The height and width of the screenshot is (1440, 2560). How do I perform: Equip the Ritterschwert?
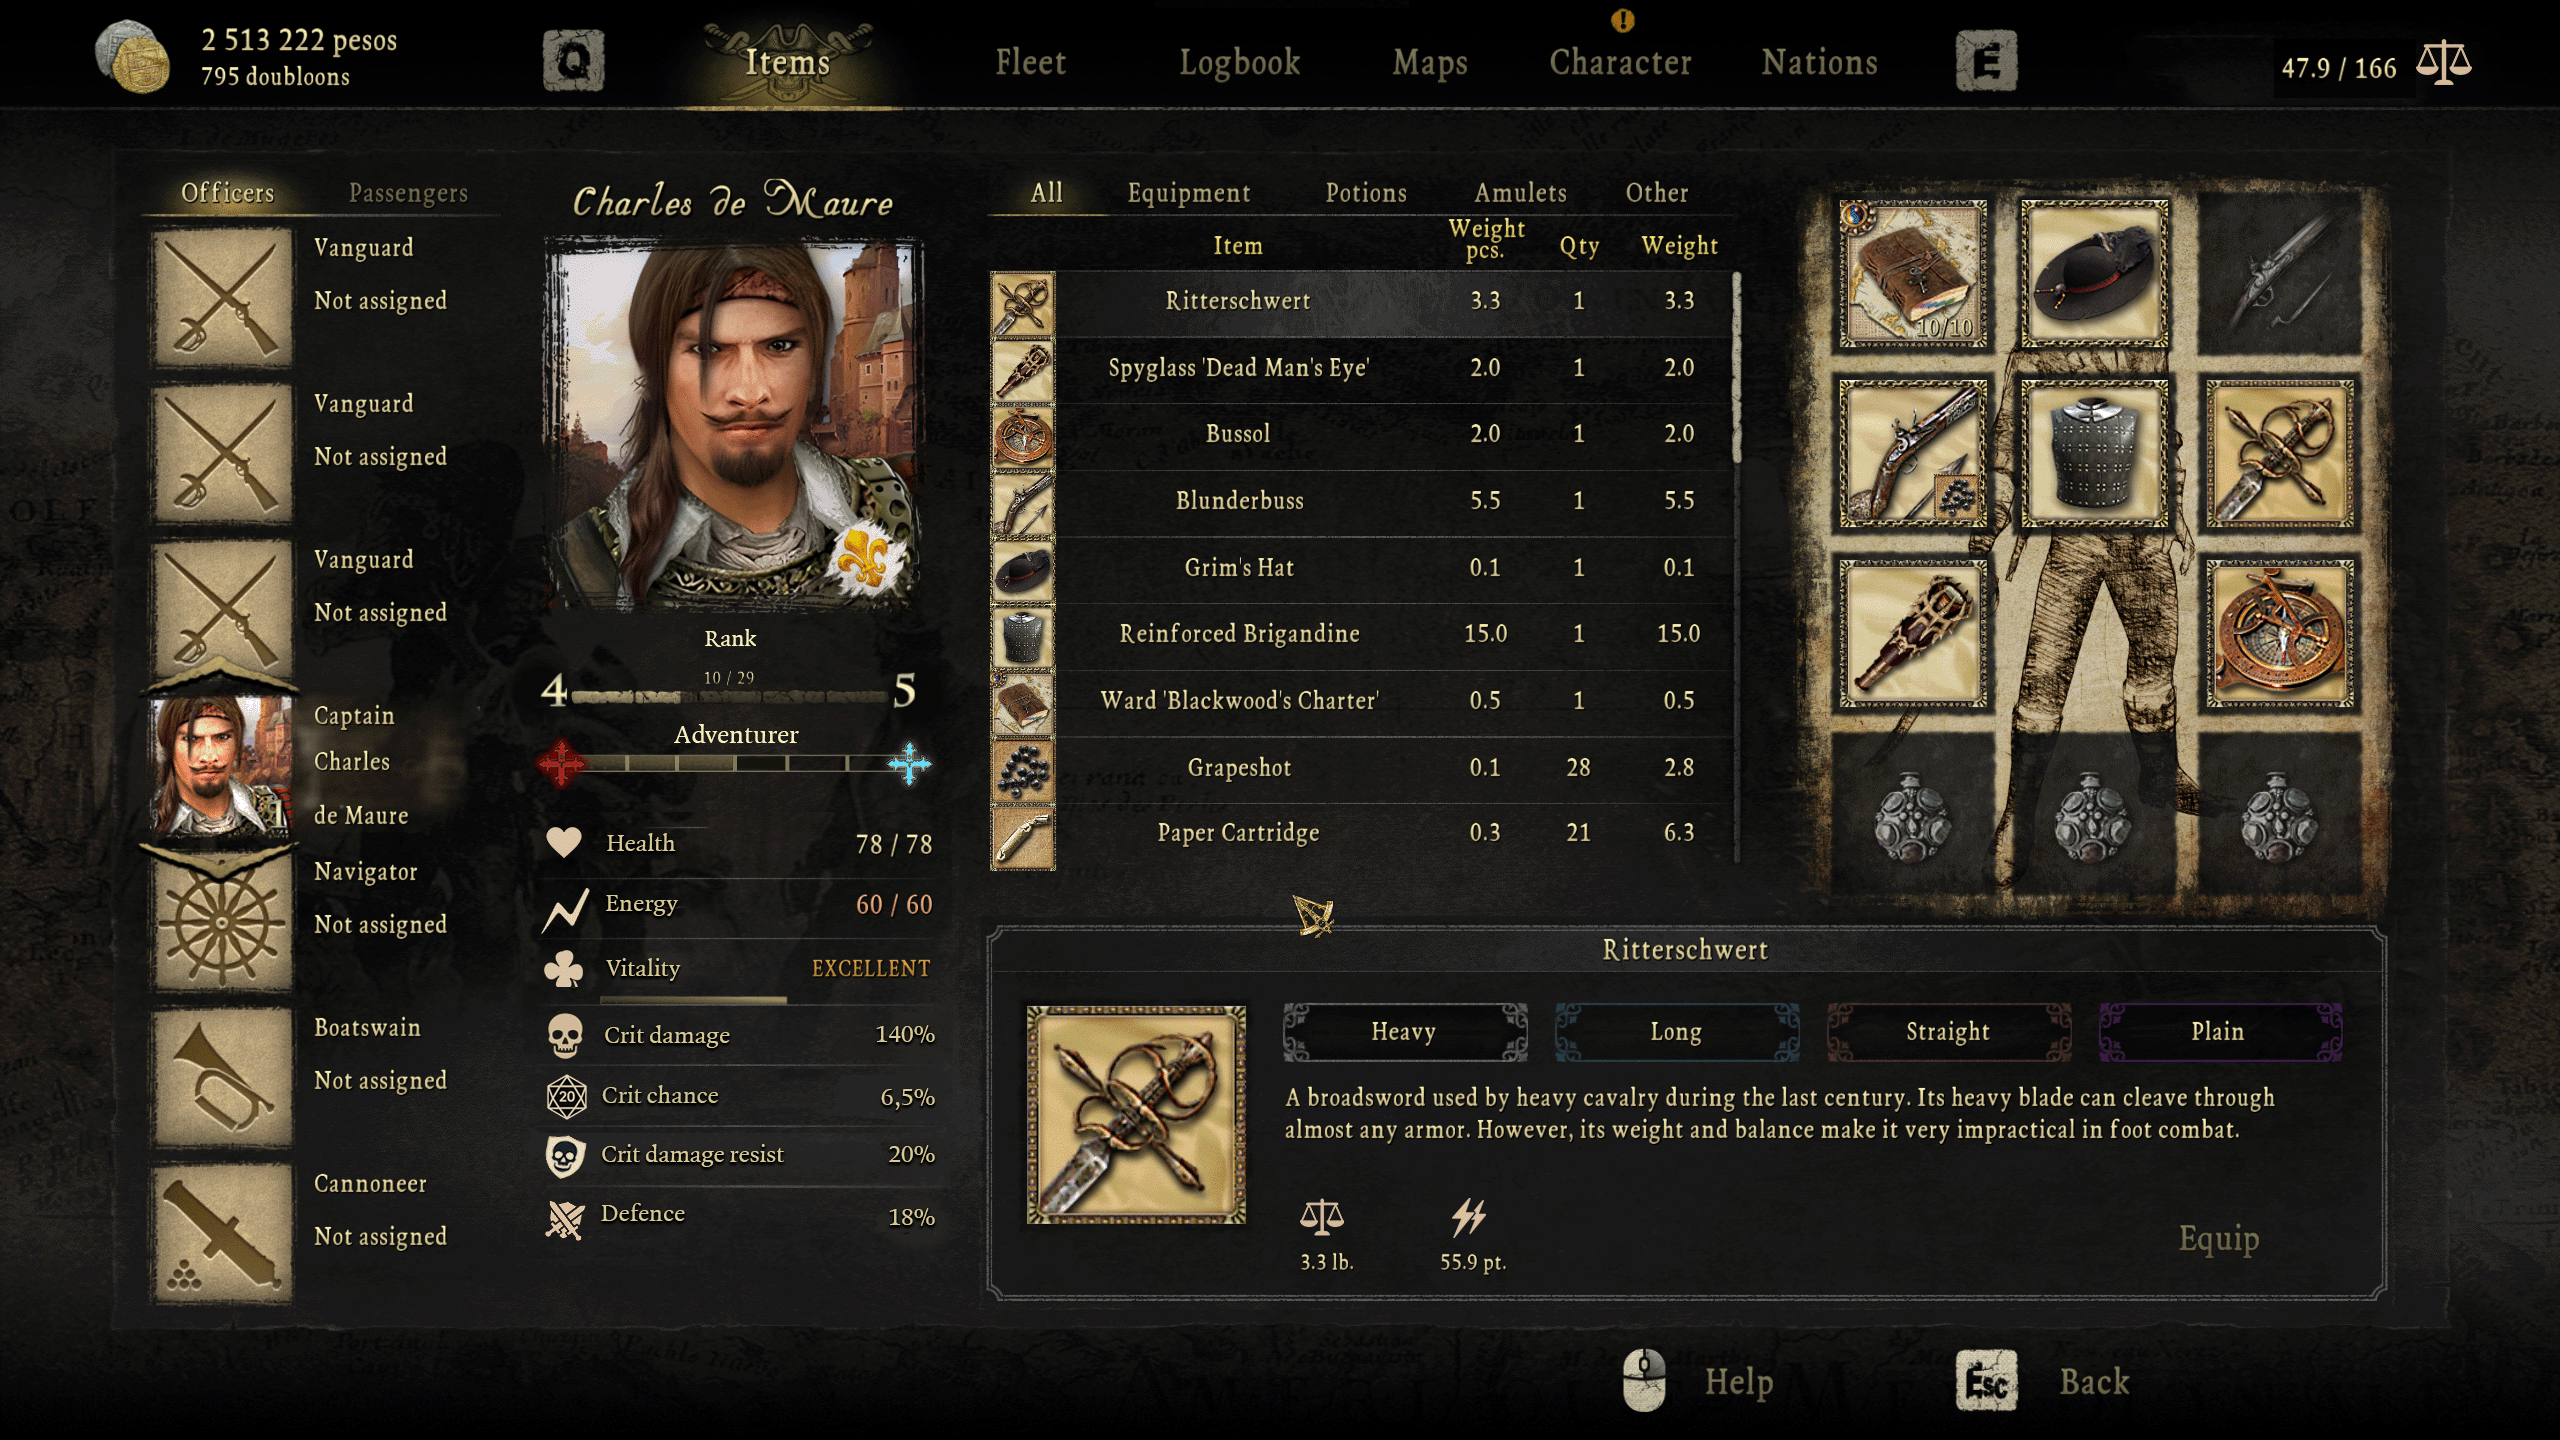point(2219,1238)
